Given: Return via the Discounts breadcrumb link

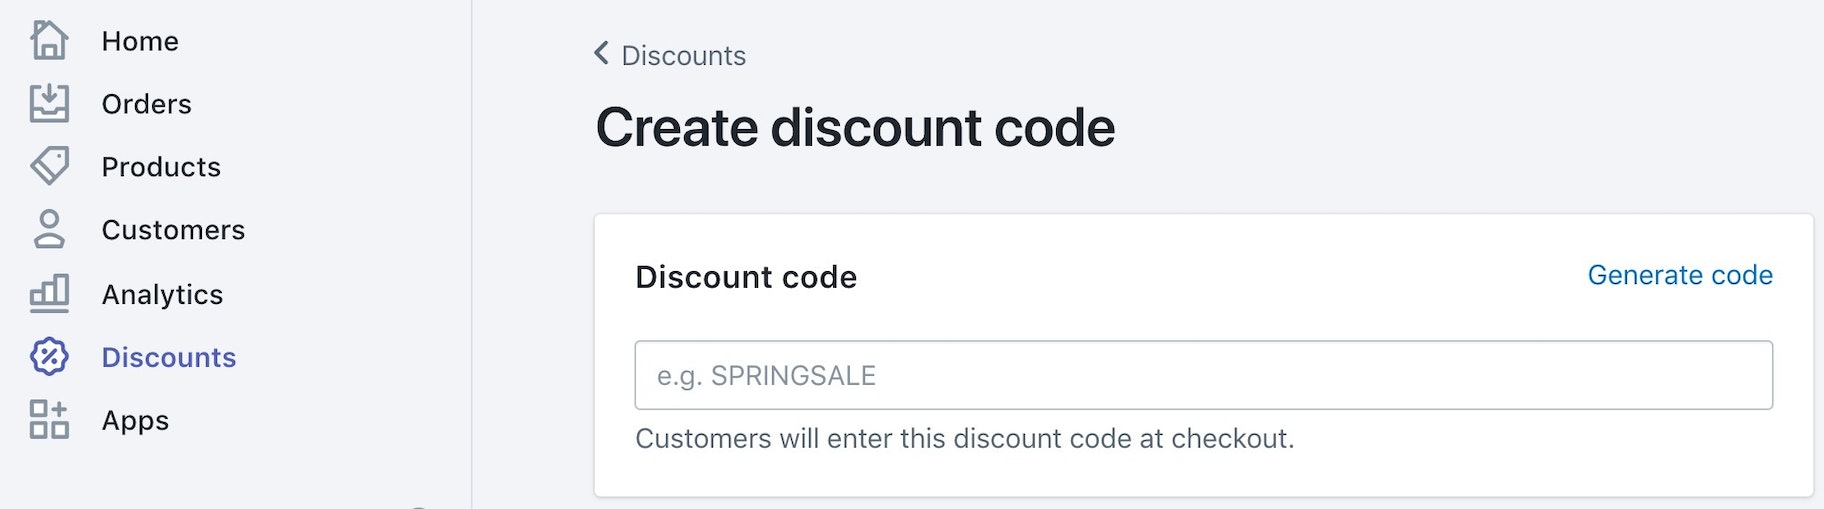Looking at the screenshot, I should (x=683, y=55).
